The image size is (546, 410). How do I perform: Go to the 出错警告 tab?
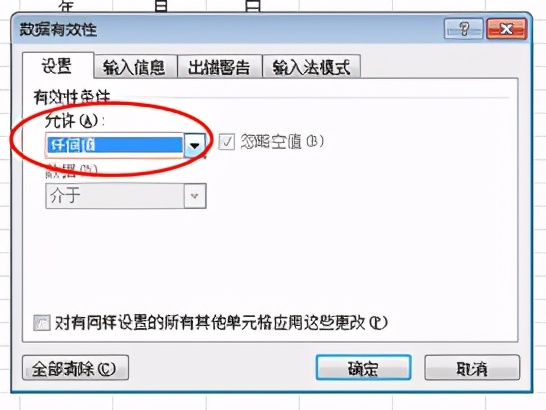tap(220, 67)
